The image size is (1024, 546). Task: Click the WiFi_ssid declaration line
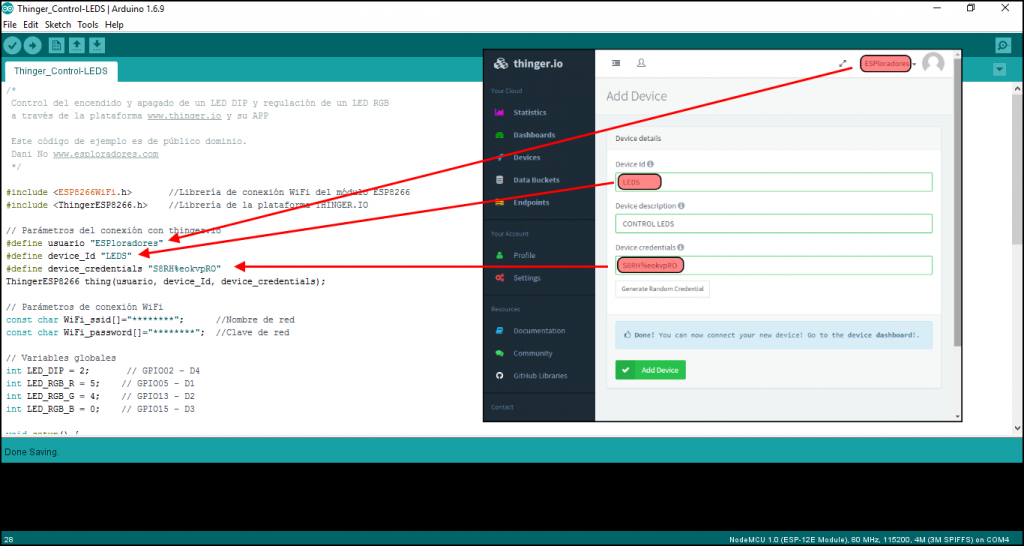pyautogui.click(x=95, y=320)
